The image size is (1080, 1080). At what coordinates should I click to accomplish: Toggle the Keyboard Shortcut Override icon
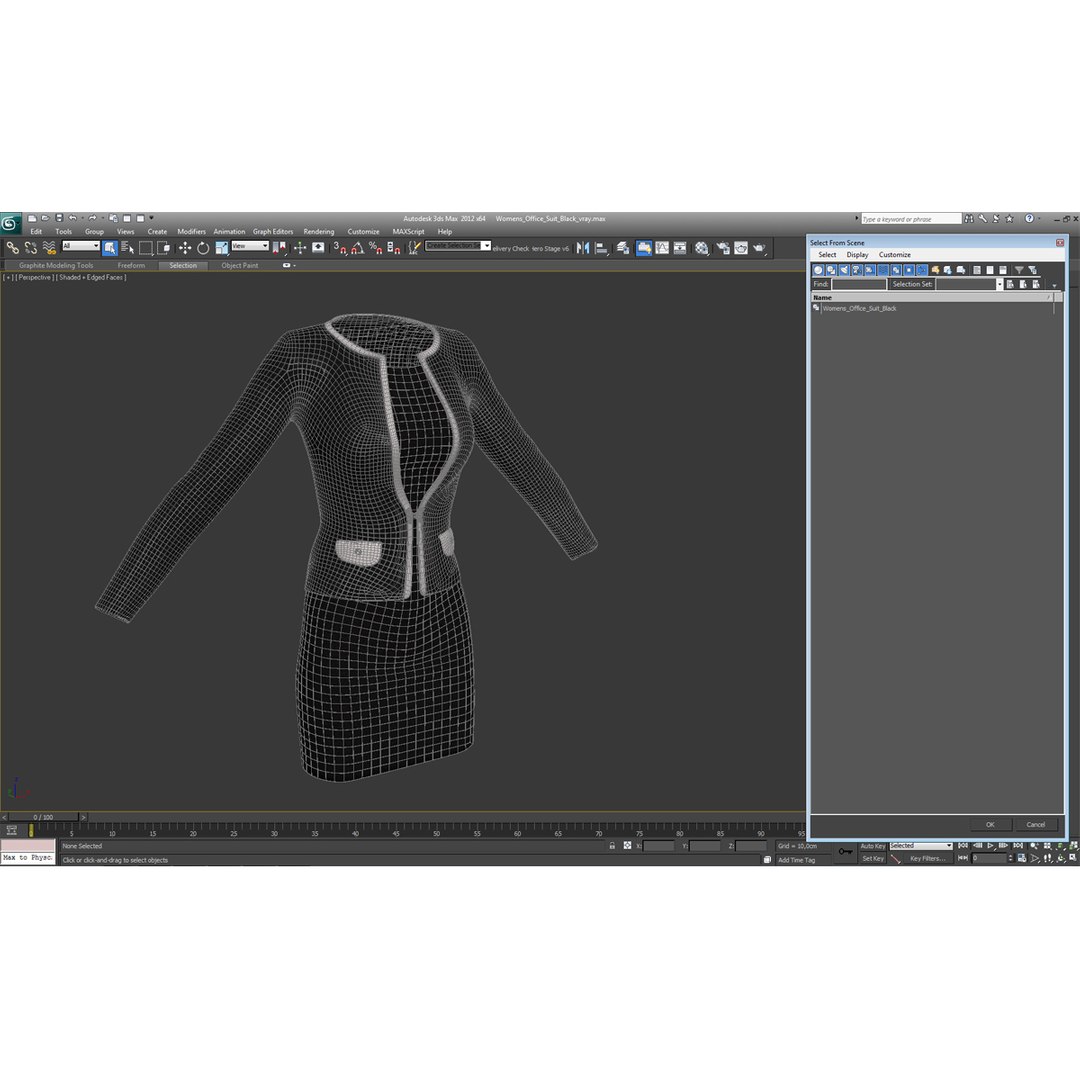click(x=318, y=248)
